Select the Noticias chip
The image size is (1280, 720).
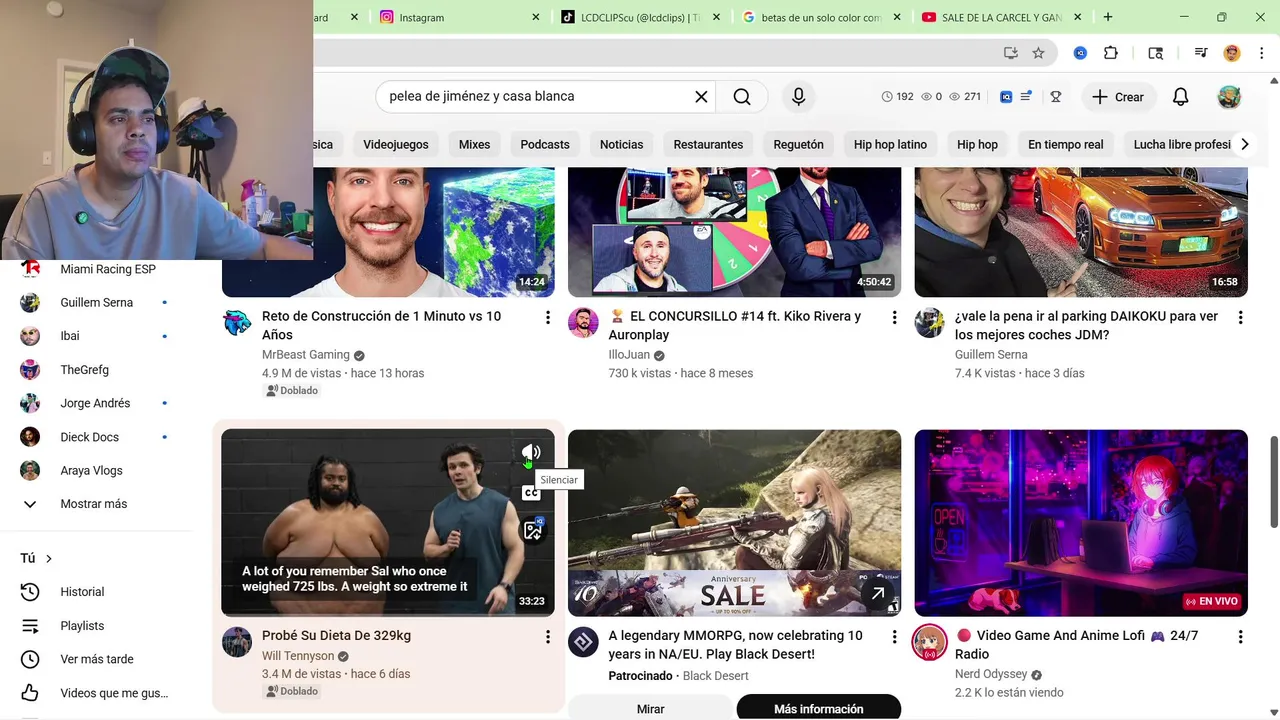tap(621, 144)
